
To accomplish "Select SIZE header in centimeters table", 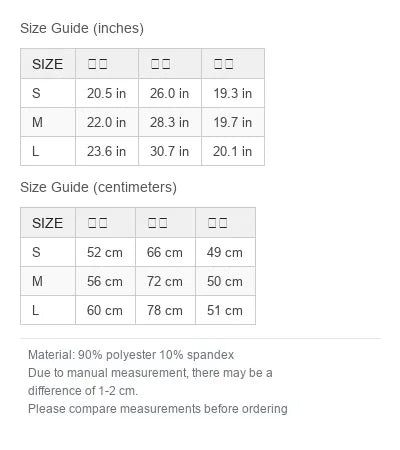I will (x=48, y=223).
